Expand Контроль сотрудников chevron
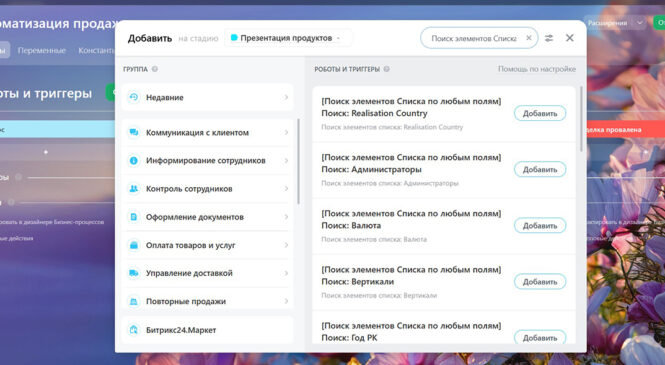The image size is (665, 365). coord(286,189)
